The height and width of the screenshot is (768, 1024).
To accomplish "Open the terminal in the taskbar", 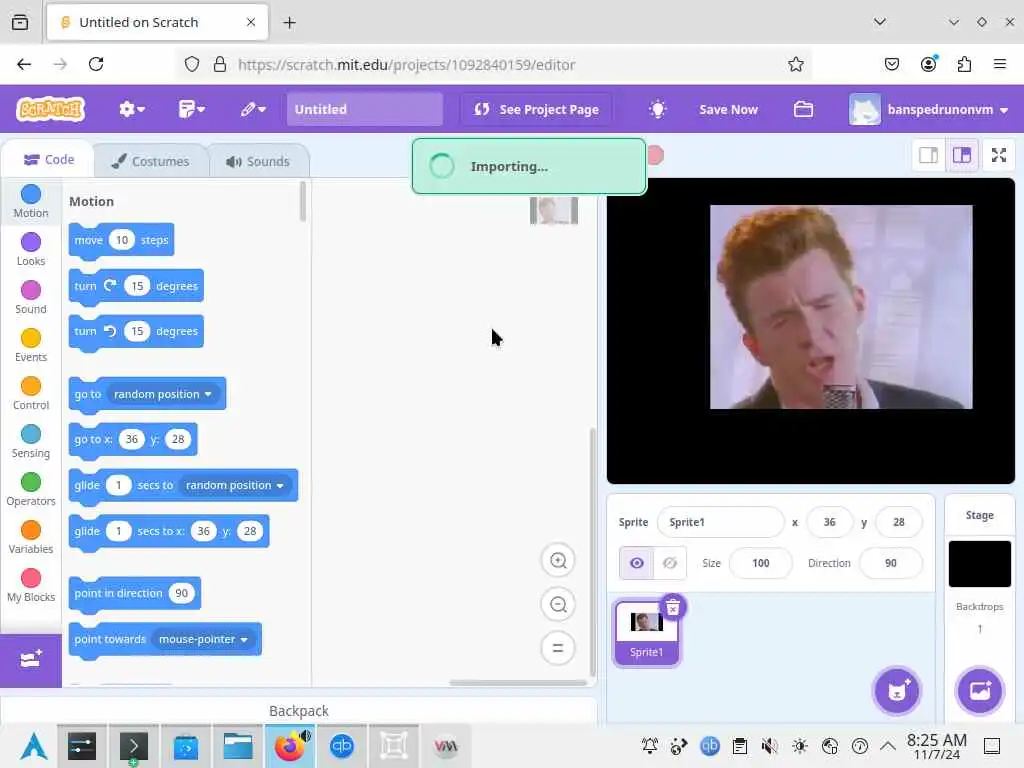I will click(133, 746).
